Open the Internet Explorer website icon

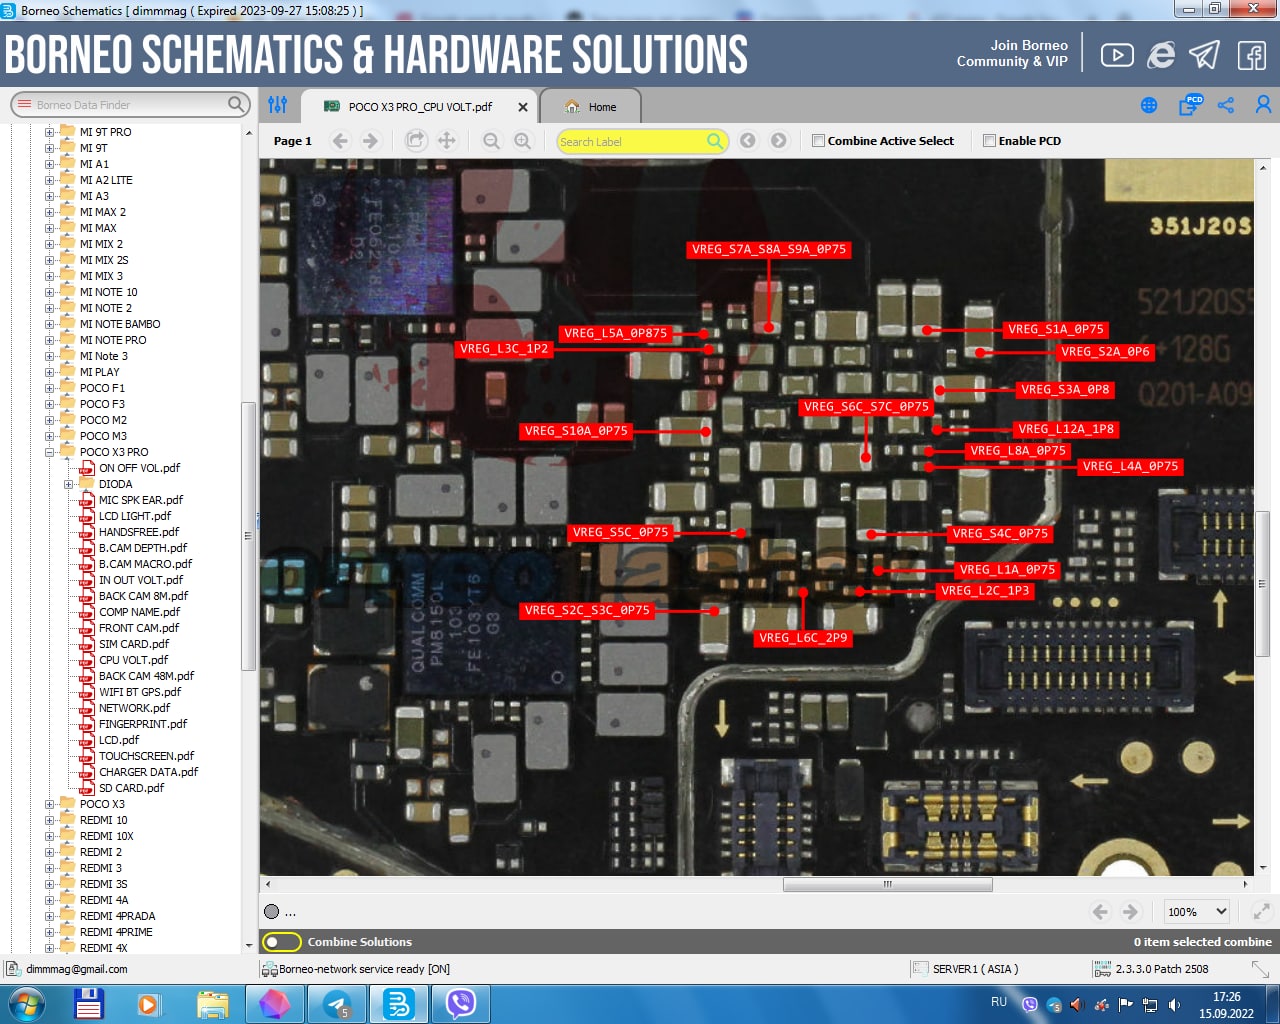pyautogui.click(x=1160, y=55)
